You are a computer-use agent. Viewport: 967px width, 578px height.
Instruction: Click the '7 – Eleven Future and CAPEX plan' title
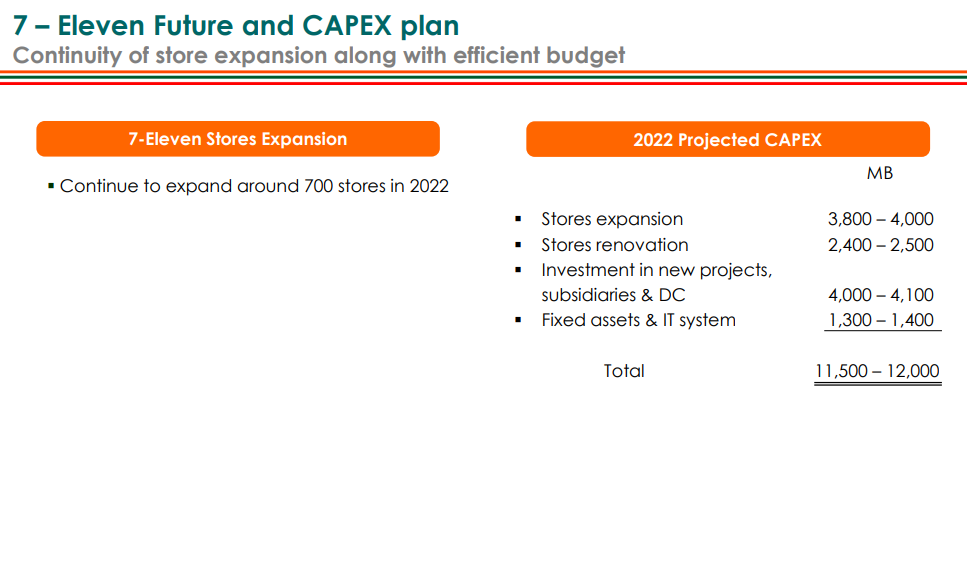click(x=236, y=26)
